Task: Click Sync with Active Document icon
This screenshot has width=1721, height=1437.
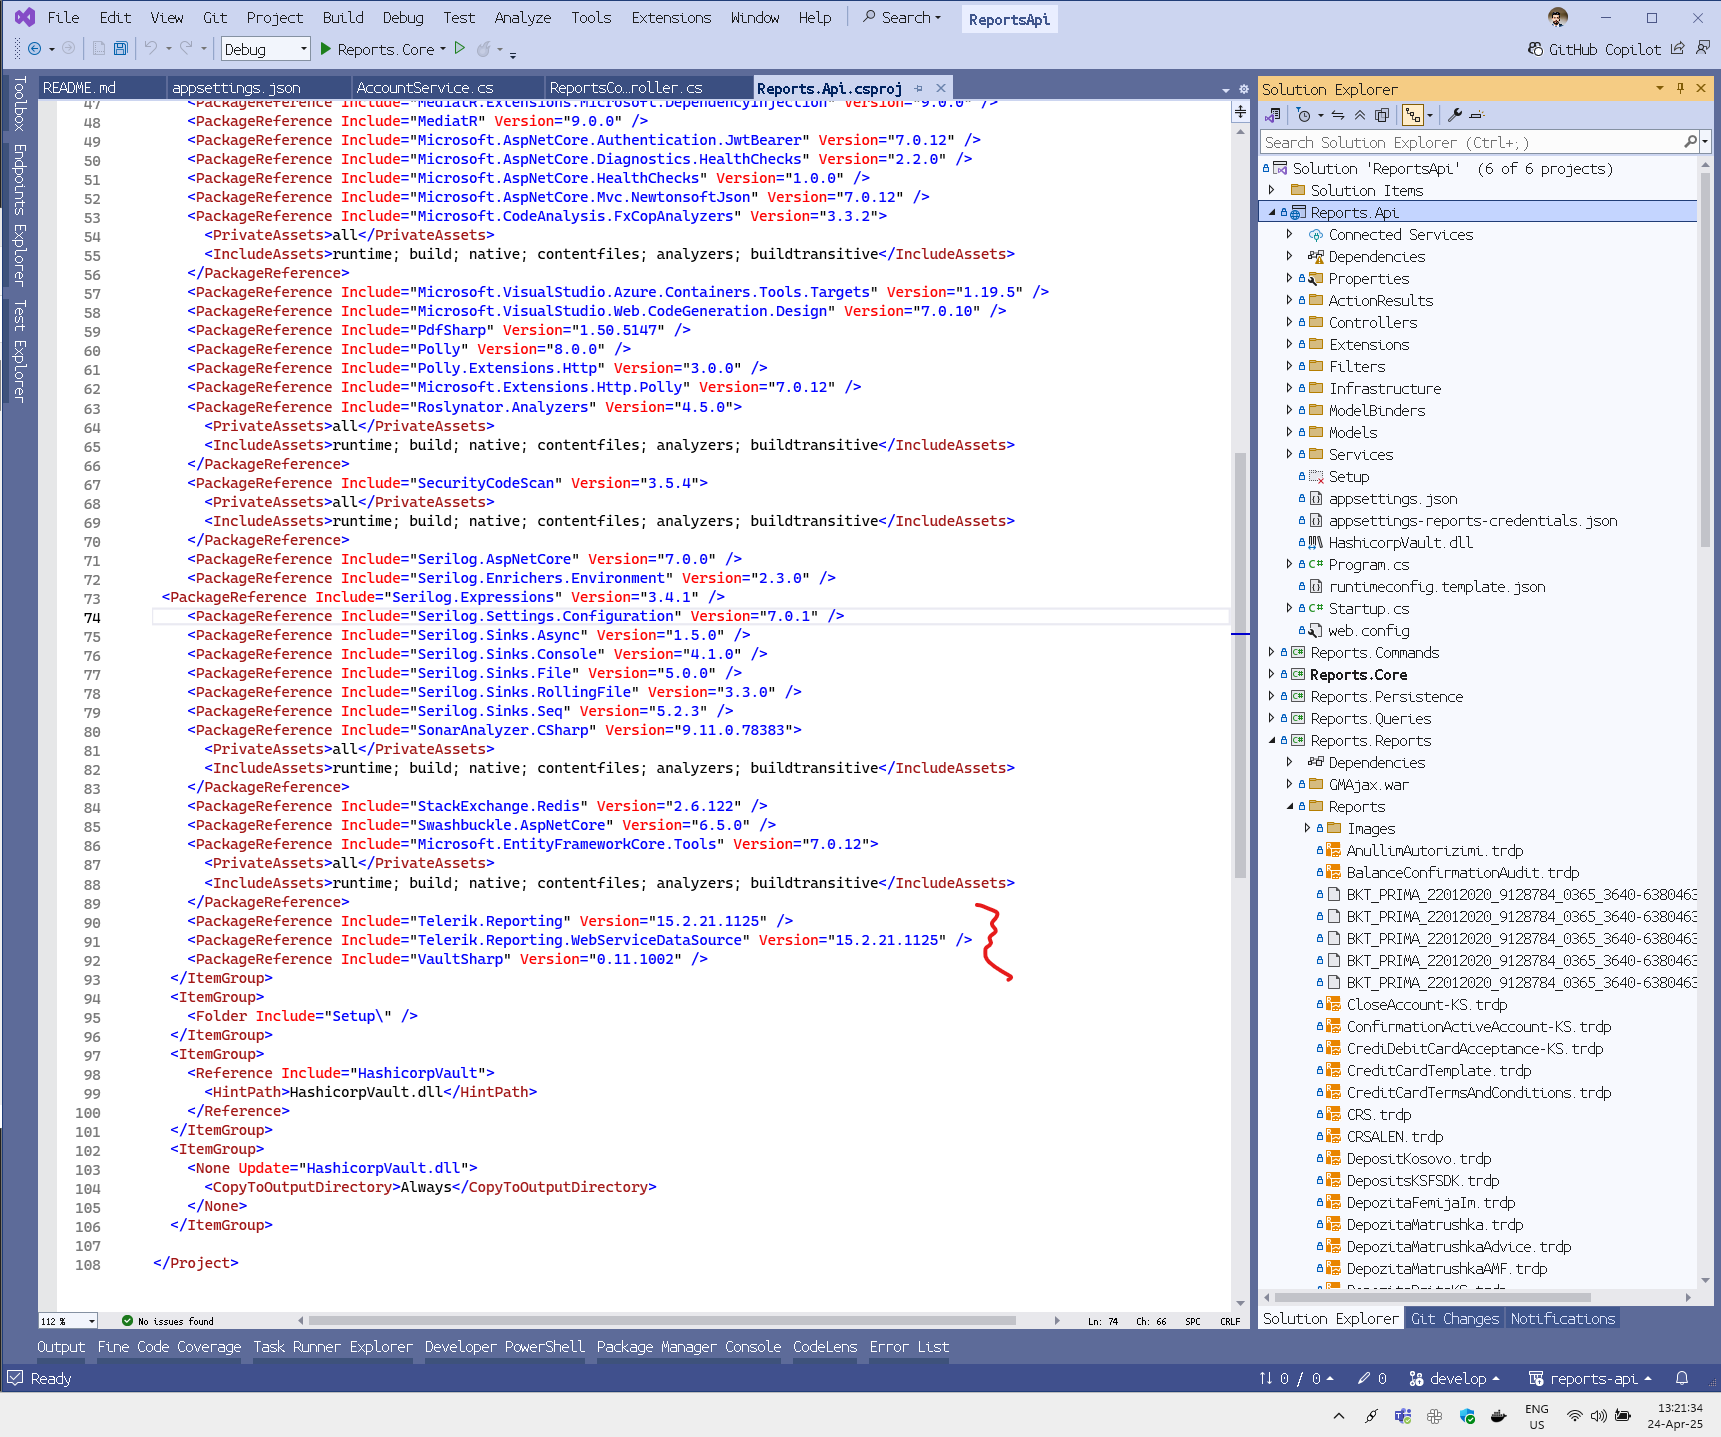Action: point(1338,115)
